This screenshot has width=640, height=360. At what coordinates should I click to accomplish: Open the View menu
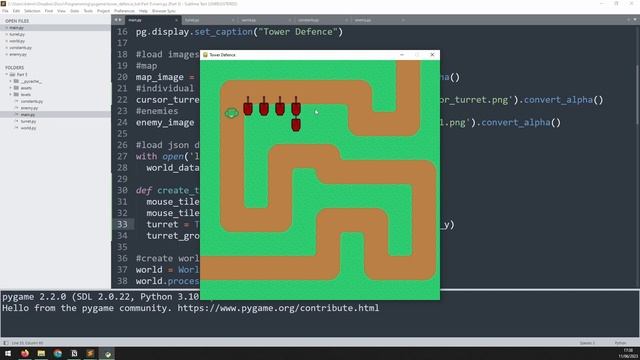tap(61, 11)
